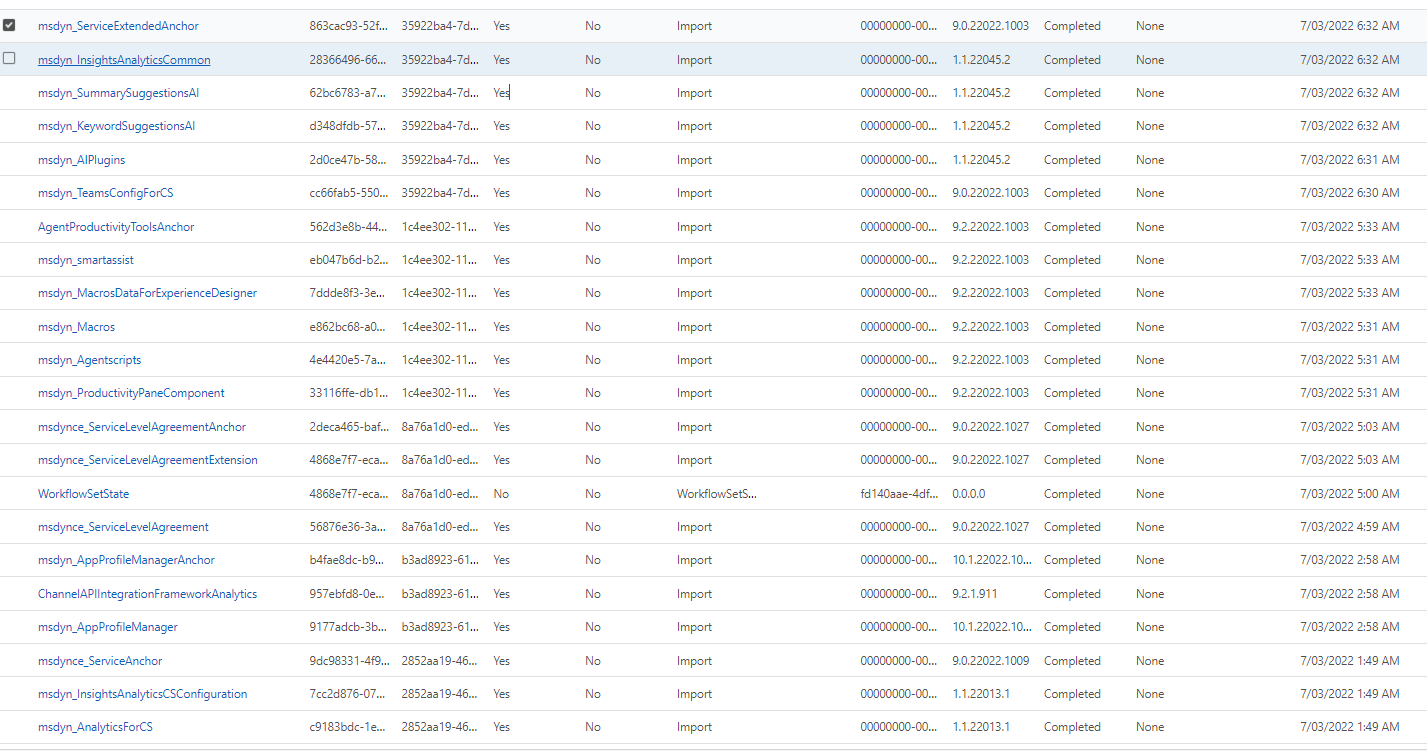
Task: Select ID cell 957ebfd8-0e...
Action: [x=348, y=594]
